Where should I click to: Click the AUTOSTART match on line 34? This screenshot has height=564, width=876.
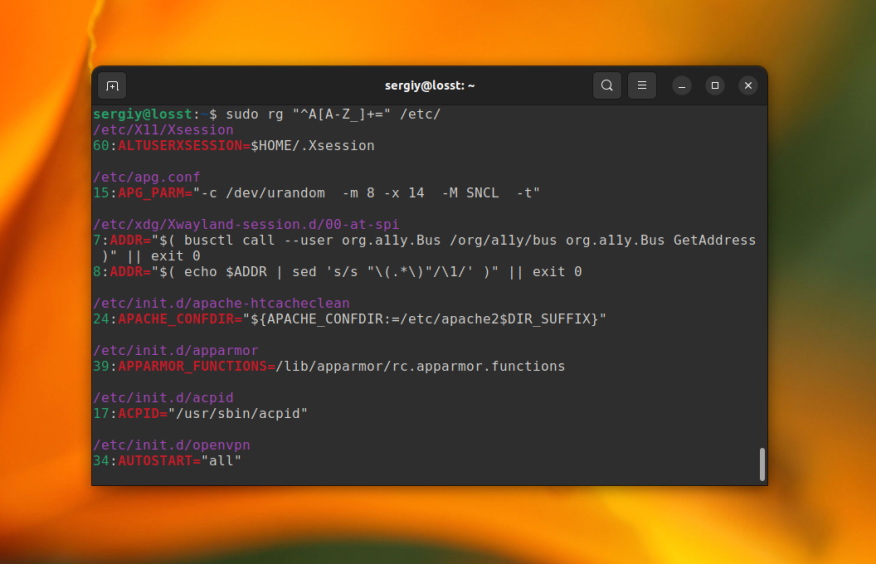pyautogui.click(x=155, y=461)
